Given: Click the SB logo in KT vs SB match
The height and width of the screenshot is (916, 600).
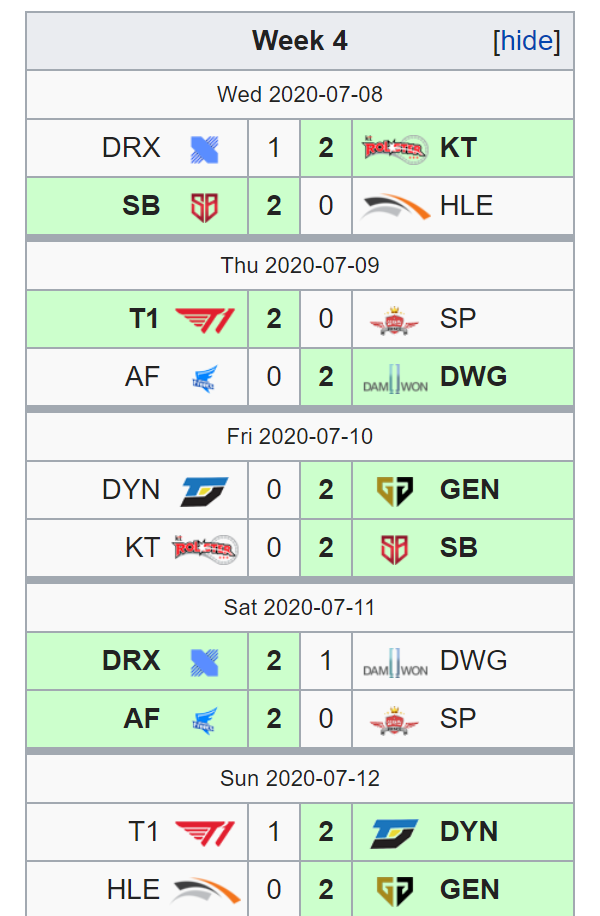Looking at the screenshot, I should tap(395, 549).
